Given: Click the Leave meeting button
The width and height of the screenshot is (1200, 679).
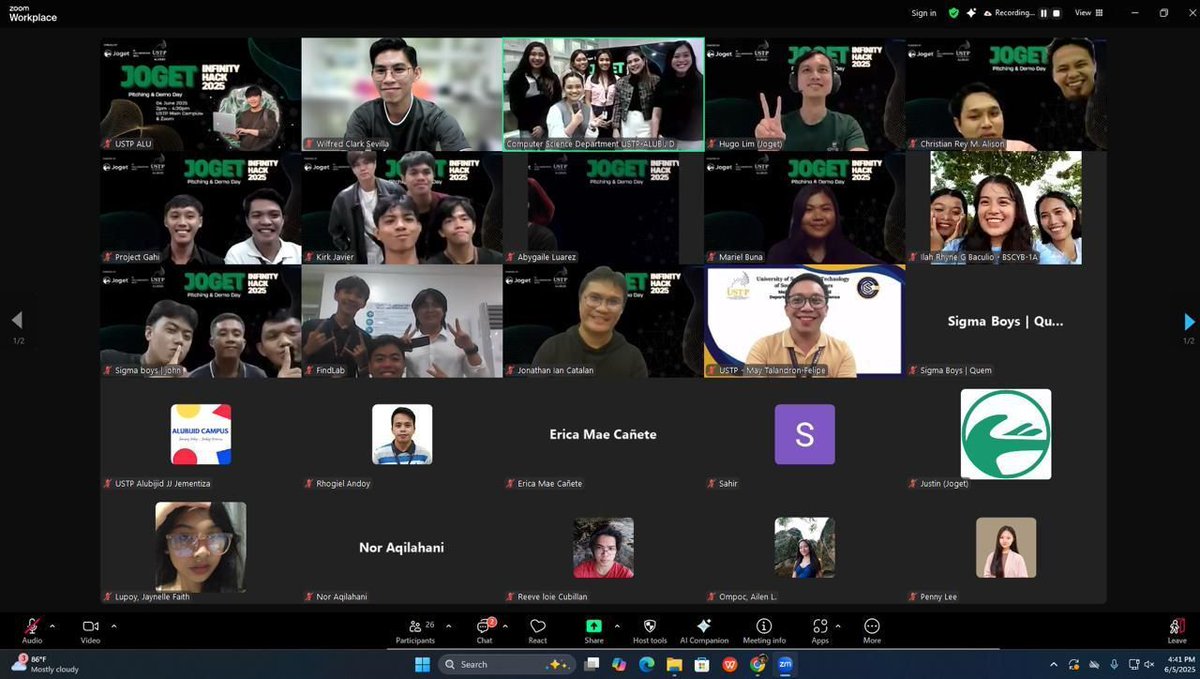Looking at the screenshot, I should click(x=1177, y=630).
